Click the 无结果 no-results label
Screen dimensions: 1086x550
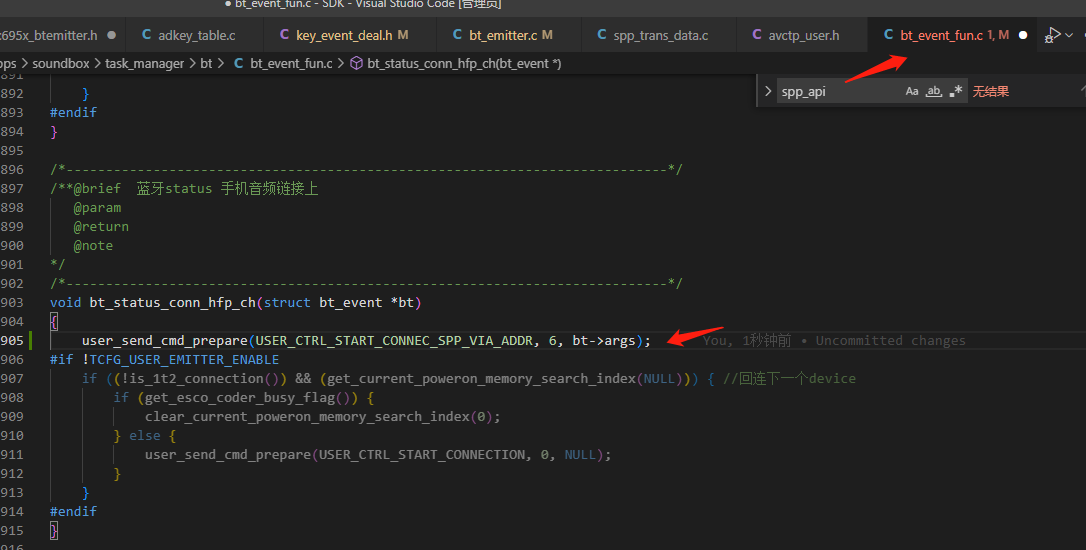(x=990, y=91)
